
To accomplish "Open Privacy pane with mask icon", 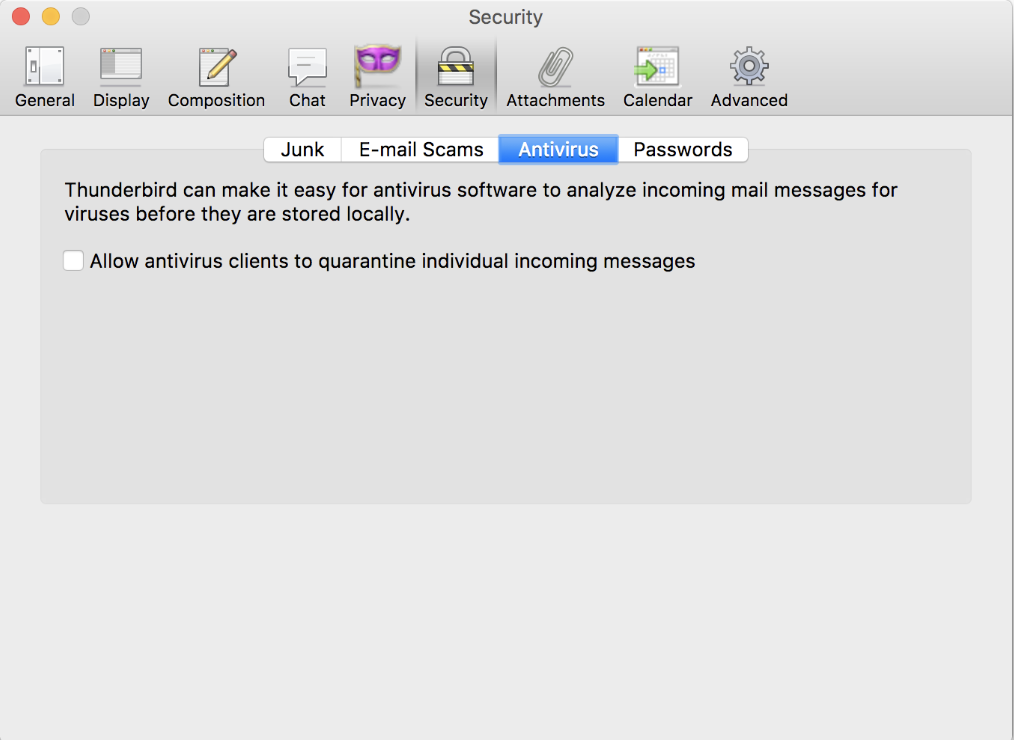I will tap(377, 77).
